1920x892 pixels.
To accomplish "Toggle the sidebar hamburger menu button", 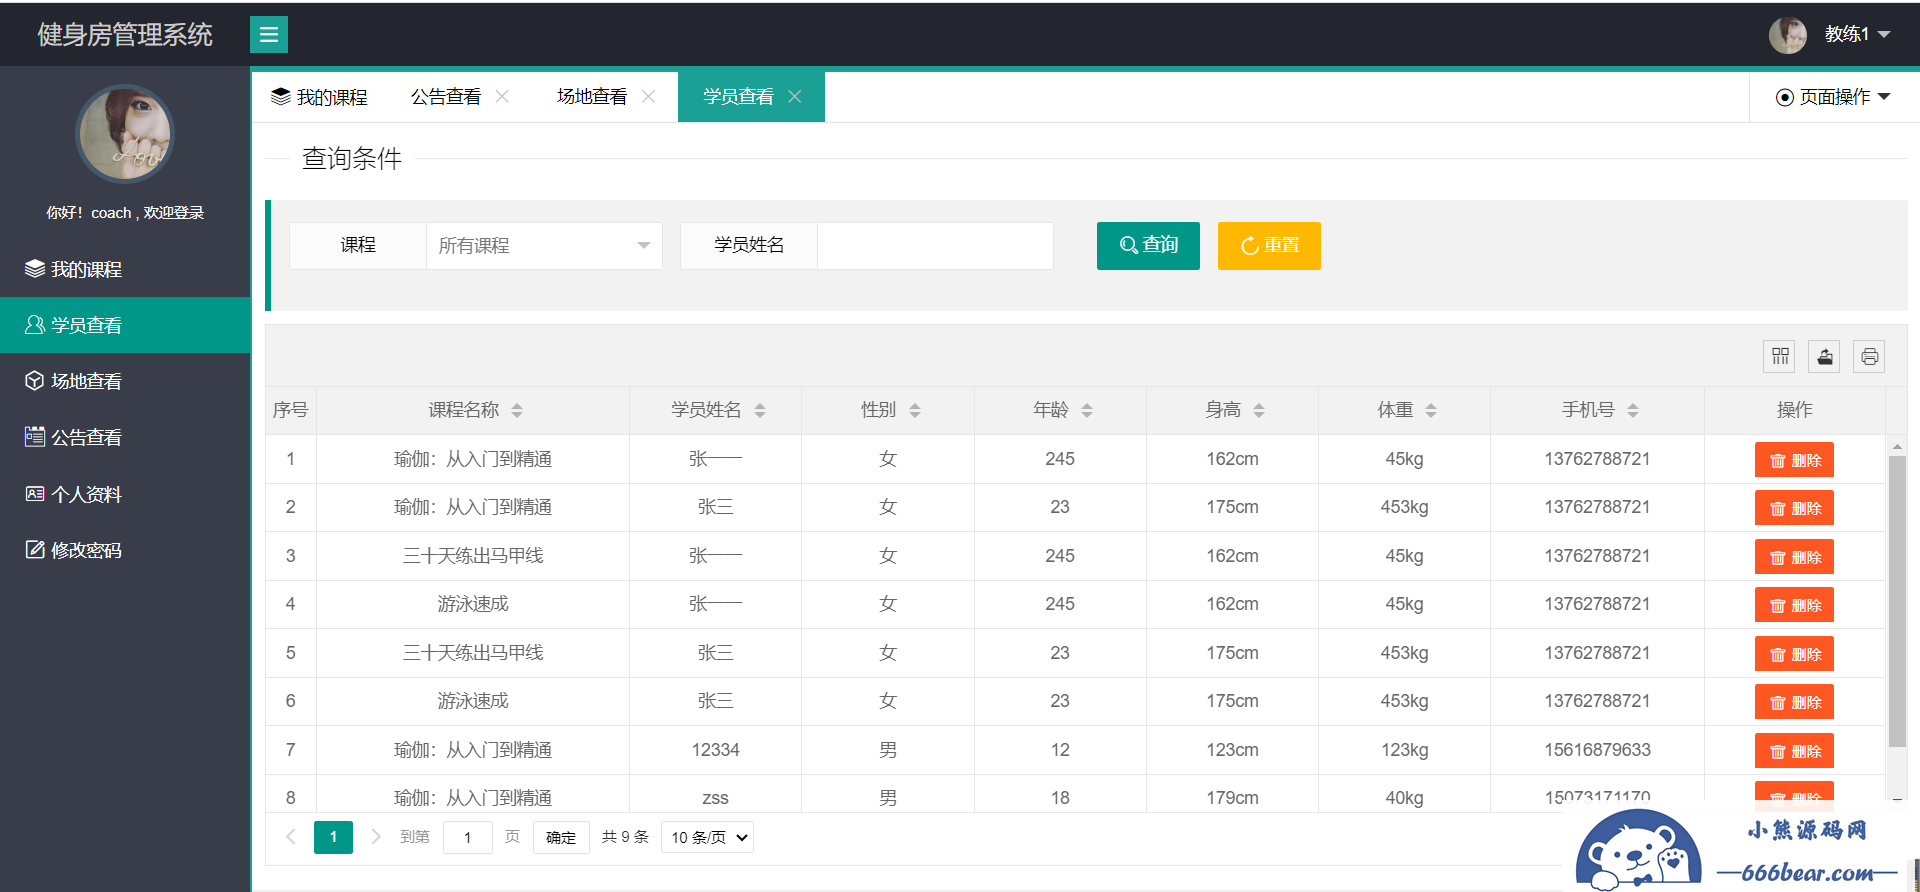I will pos(269,35).
